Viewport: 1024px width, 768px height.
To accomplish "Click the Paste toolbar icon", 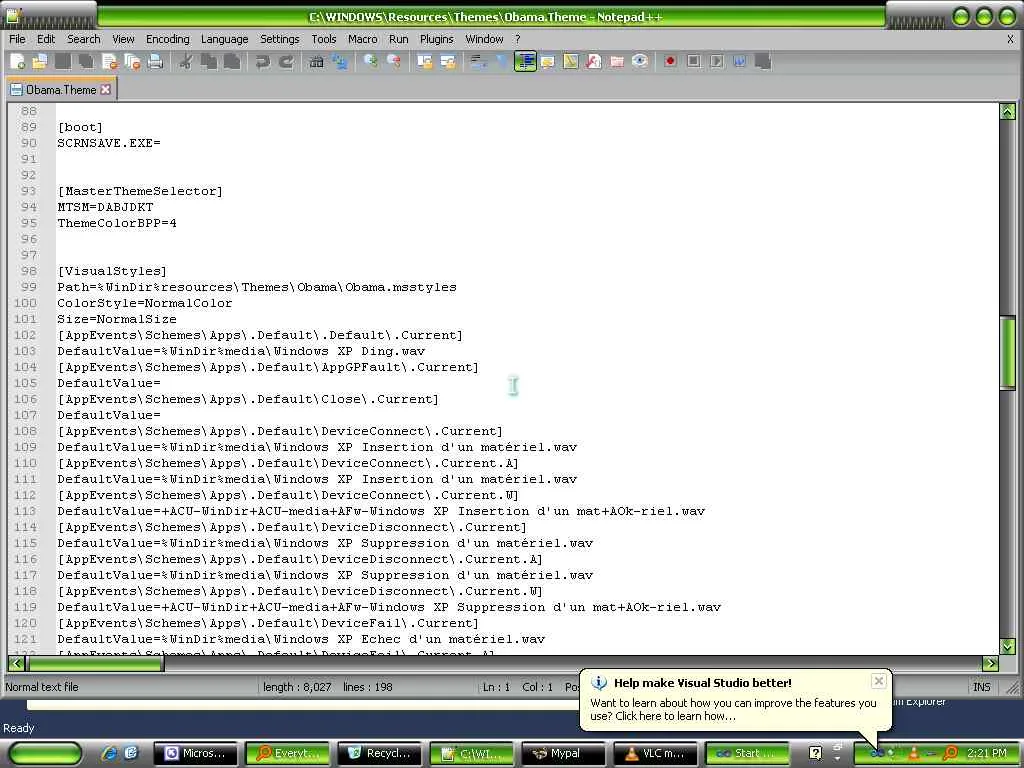I will click(231, 61).
